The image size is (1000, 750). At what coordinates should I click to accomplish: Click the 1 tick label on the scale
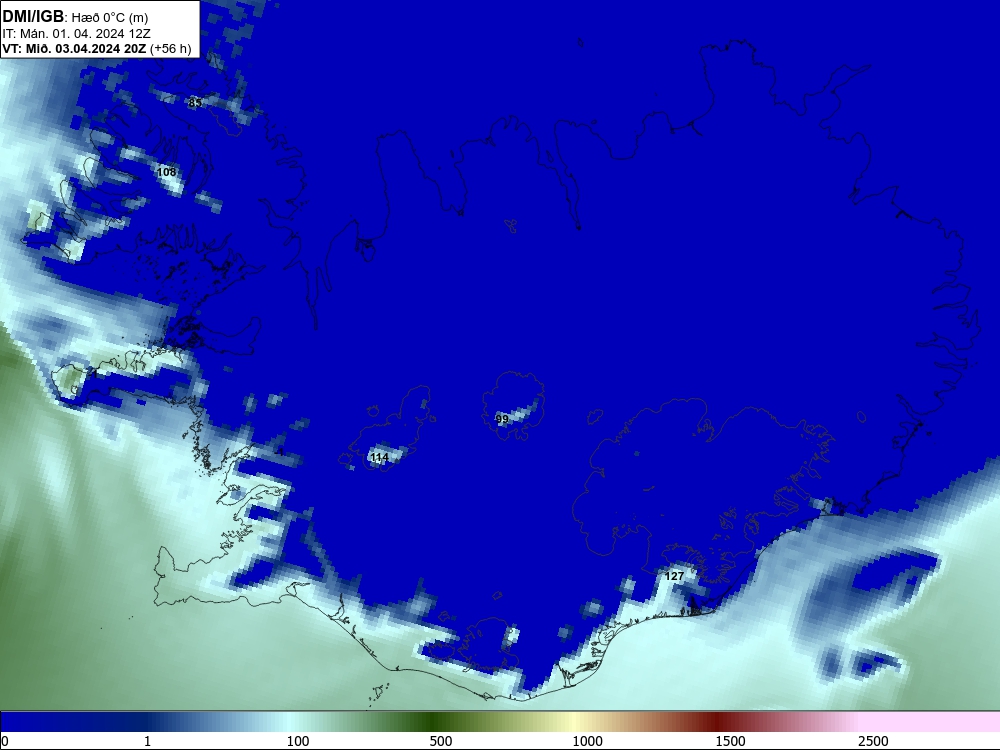click(147, 741)
